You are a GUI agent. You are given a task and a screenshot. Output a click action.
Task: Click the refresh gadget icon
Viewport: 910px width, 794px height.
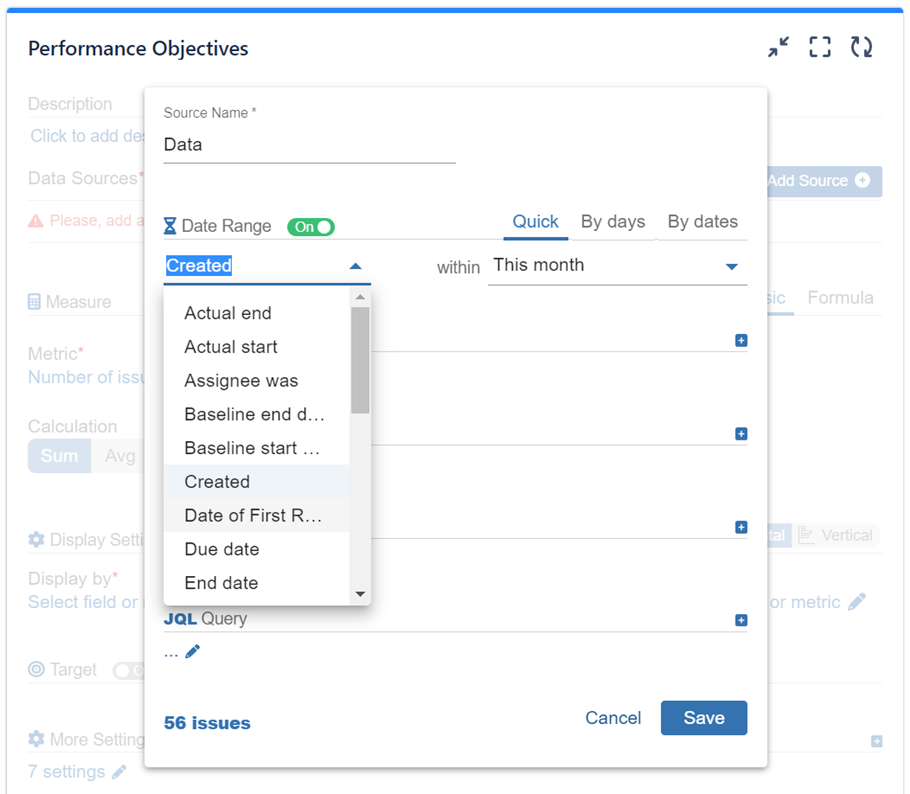(x=861, y=47)
